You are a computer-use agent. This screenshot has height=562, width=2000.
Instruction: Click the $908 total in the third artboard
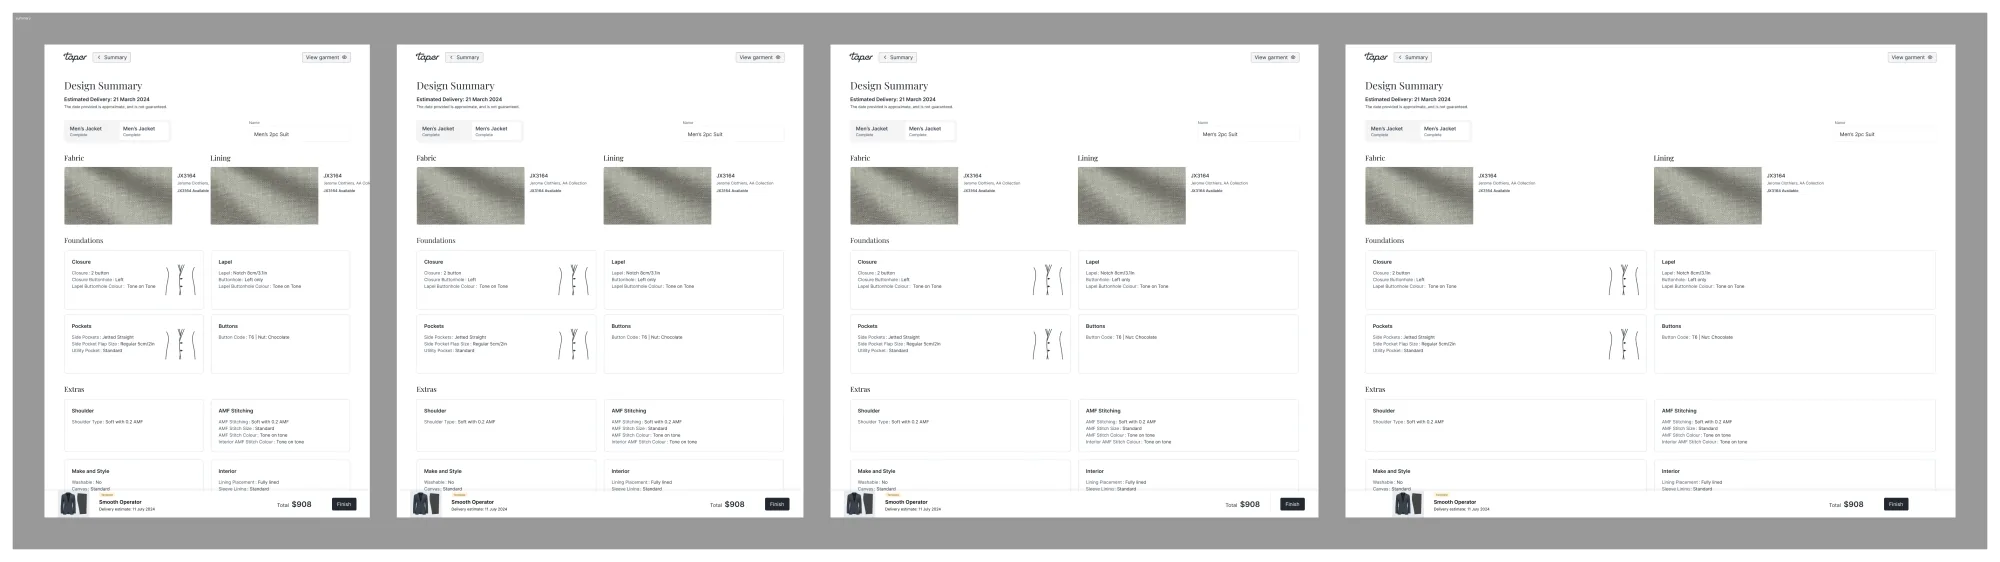(x=1250, y=505)
